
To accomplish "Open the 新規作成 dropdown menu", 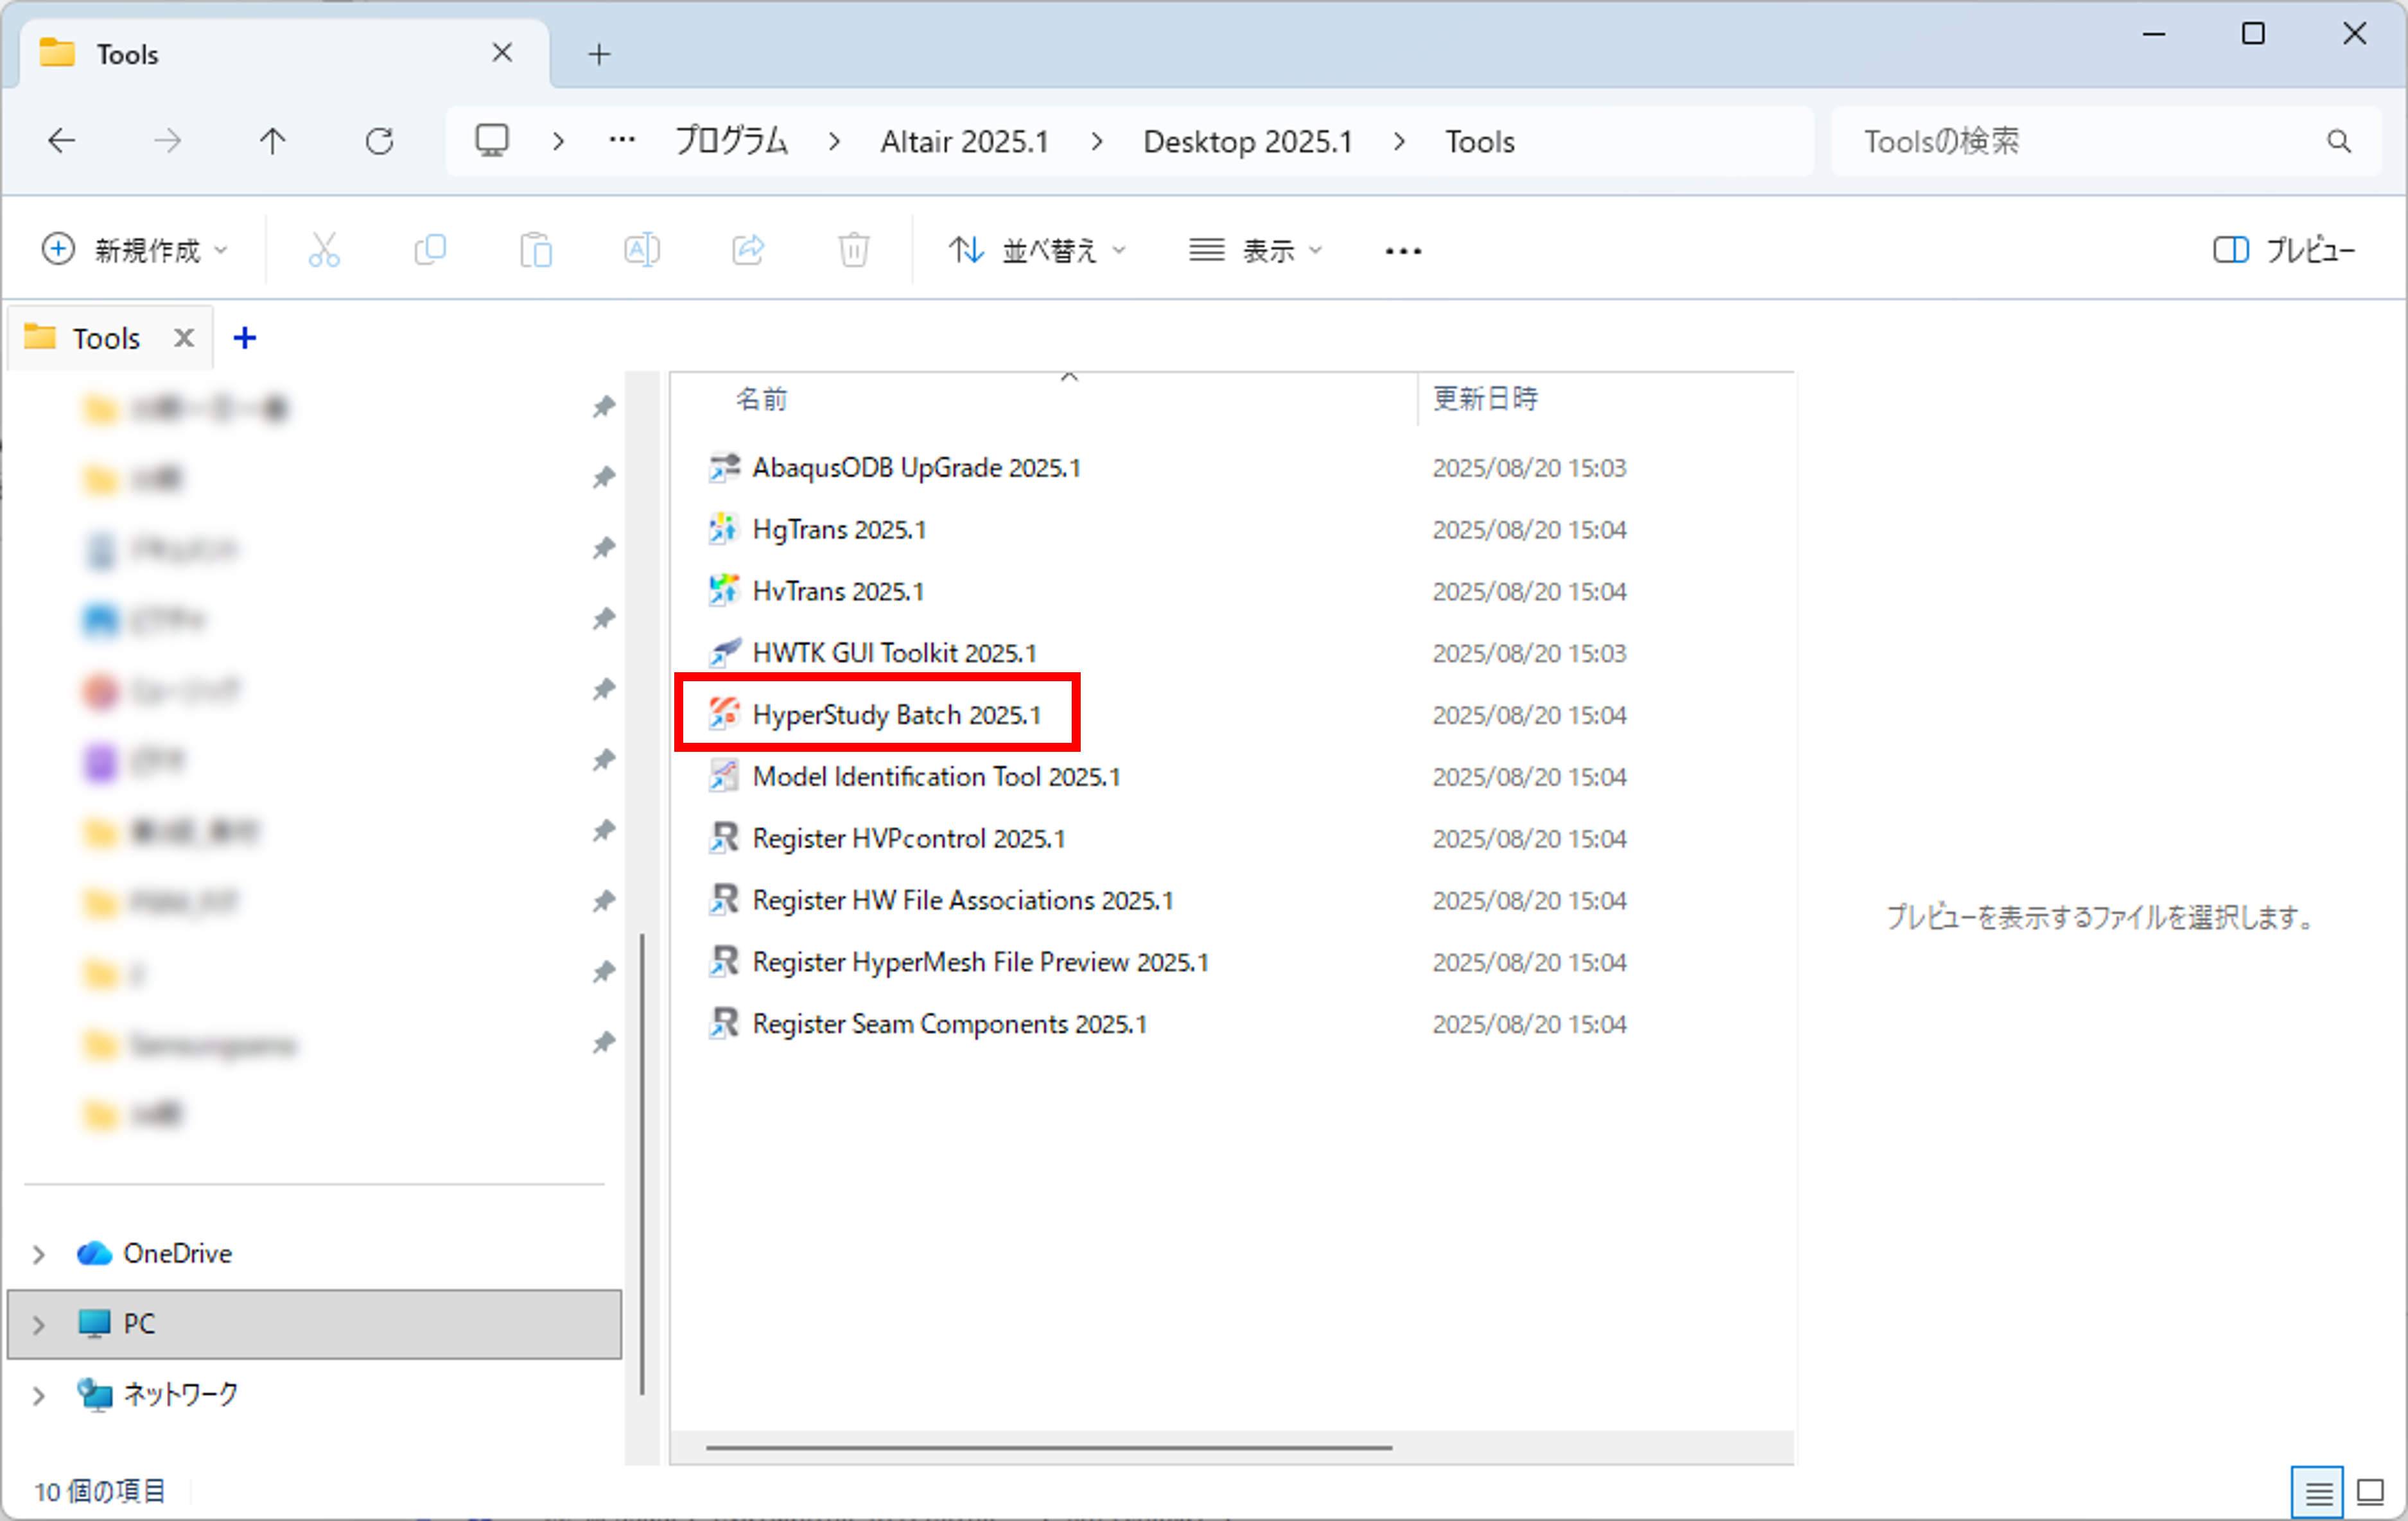I will coord(135,250).
